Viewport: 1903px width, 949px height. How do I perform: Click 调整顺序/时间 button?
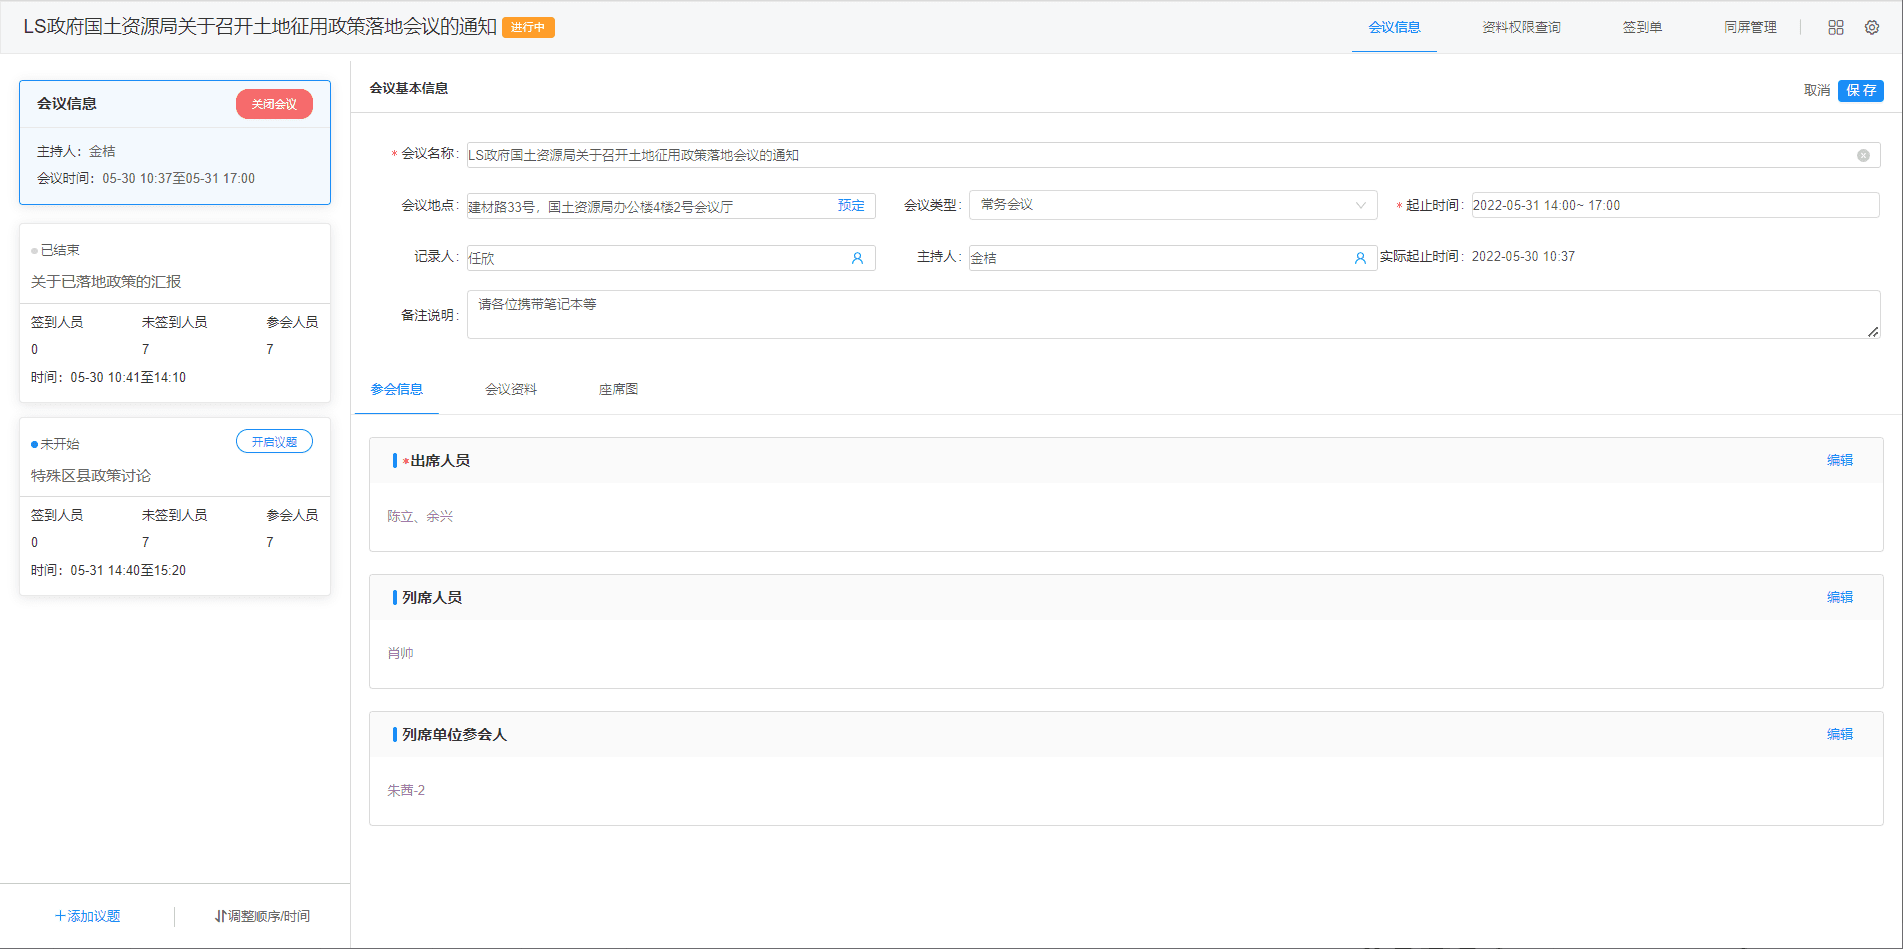pyautogui.click(x=262, y=916)
